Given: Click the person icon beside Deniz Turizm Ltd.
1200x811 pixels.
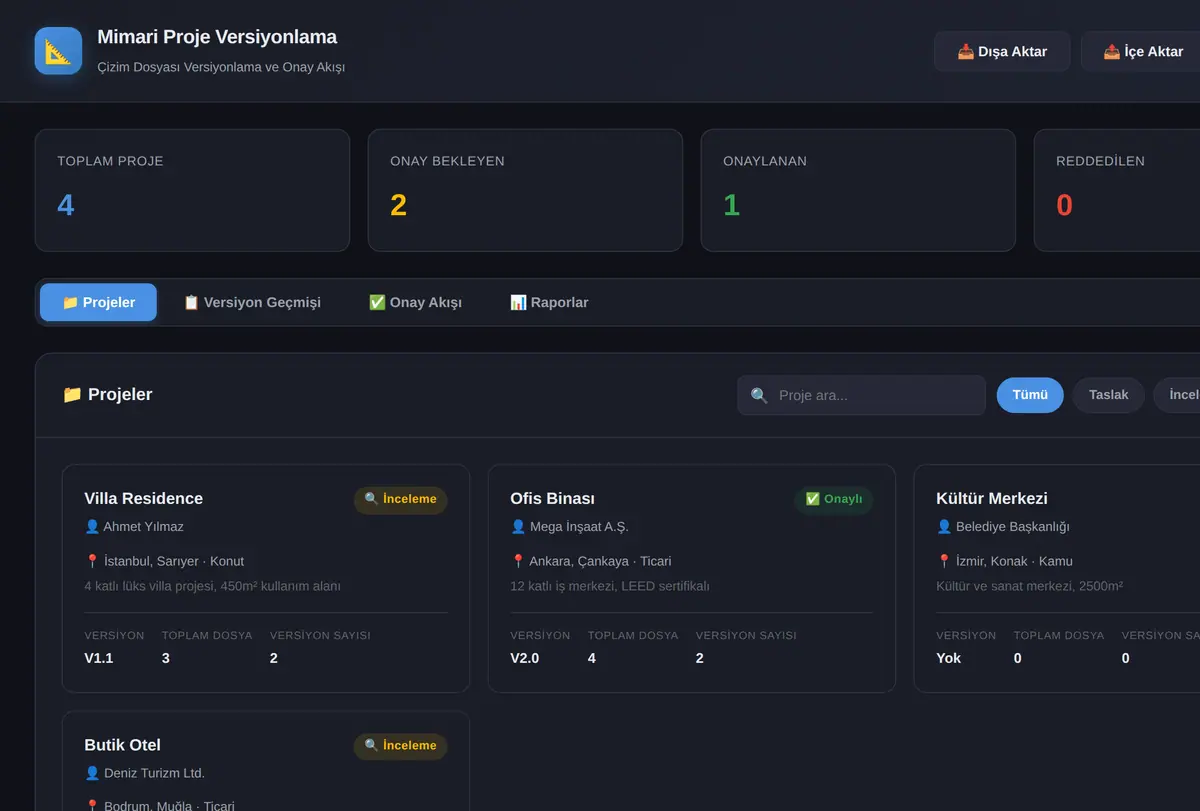Looking at the screenshot, I should 92,773.
